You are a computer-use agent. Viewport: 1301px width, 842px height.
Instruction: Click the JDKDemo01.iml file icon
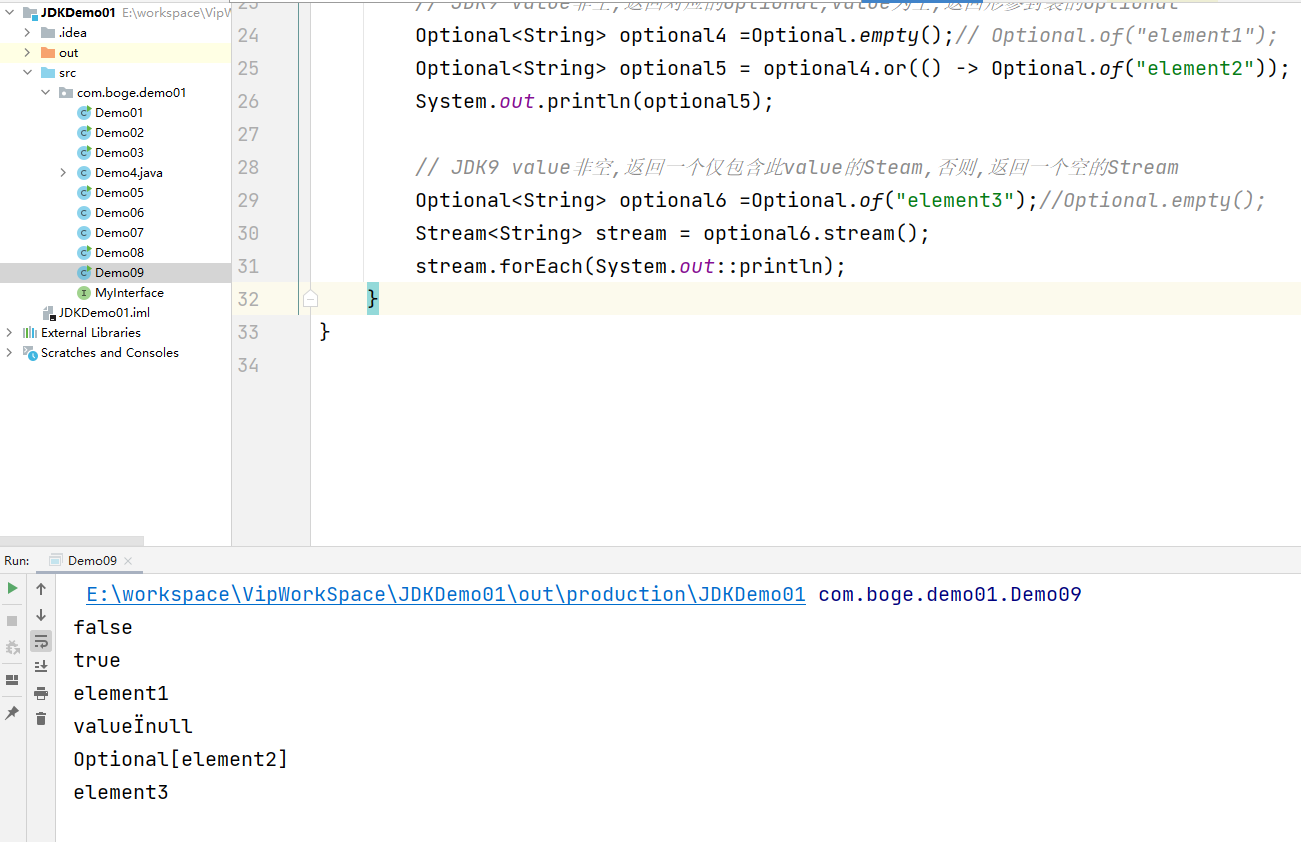coord(48,312)
